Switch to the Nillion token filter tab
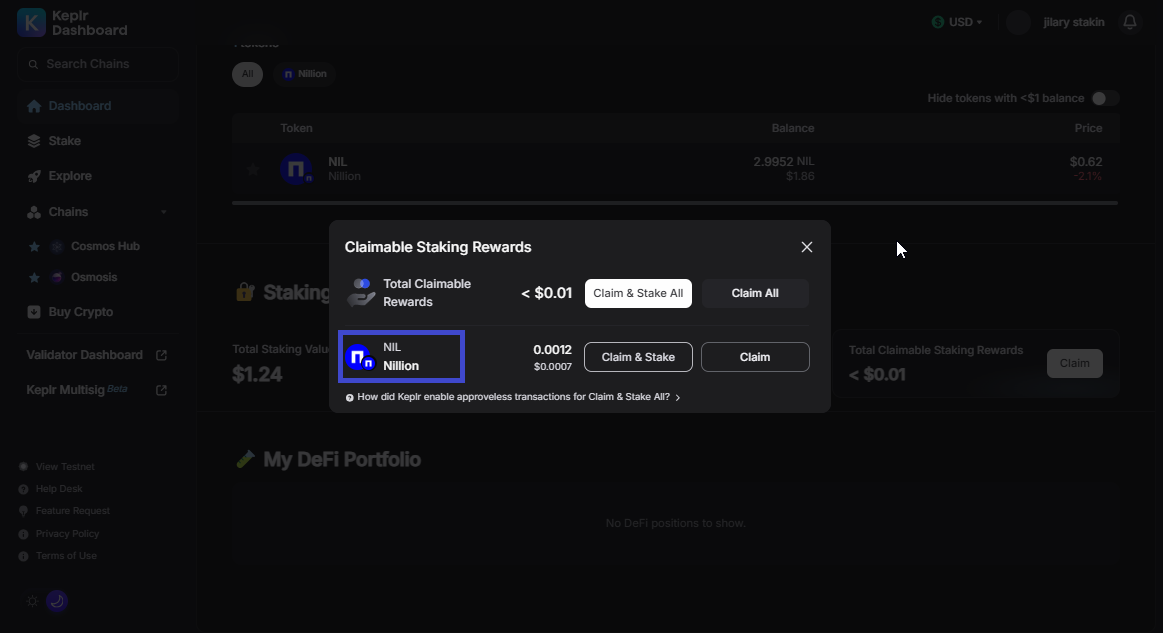The width and height of the screenshot is (1163, 633). pos(304,73)
